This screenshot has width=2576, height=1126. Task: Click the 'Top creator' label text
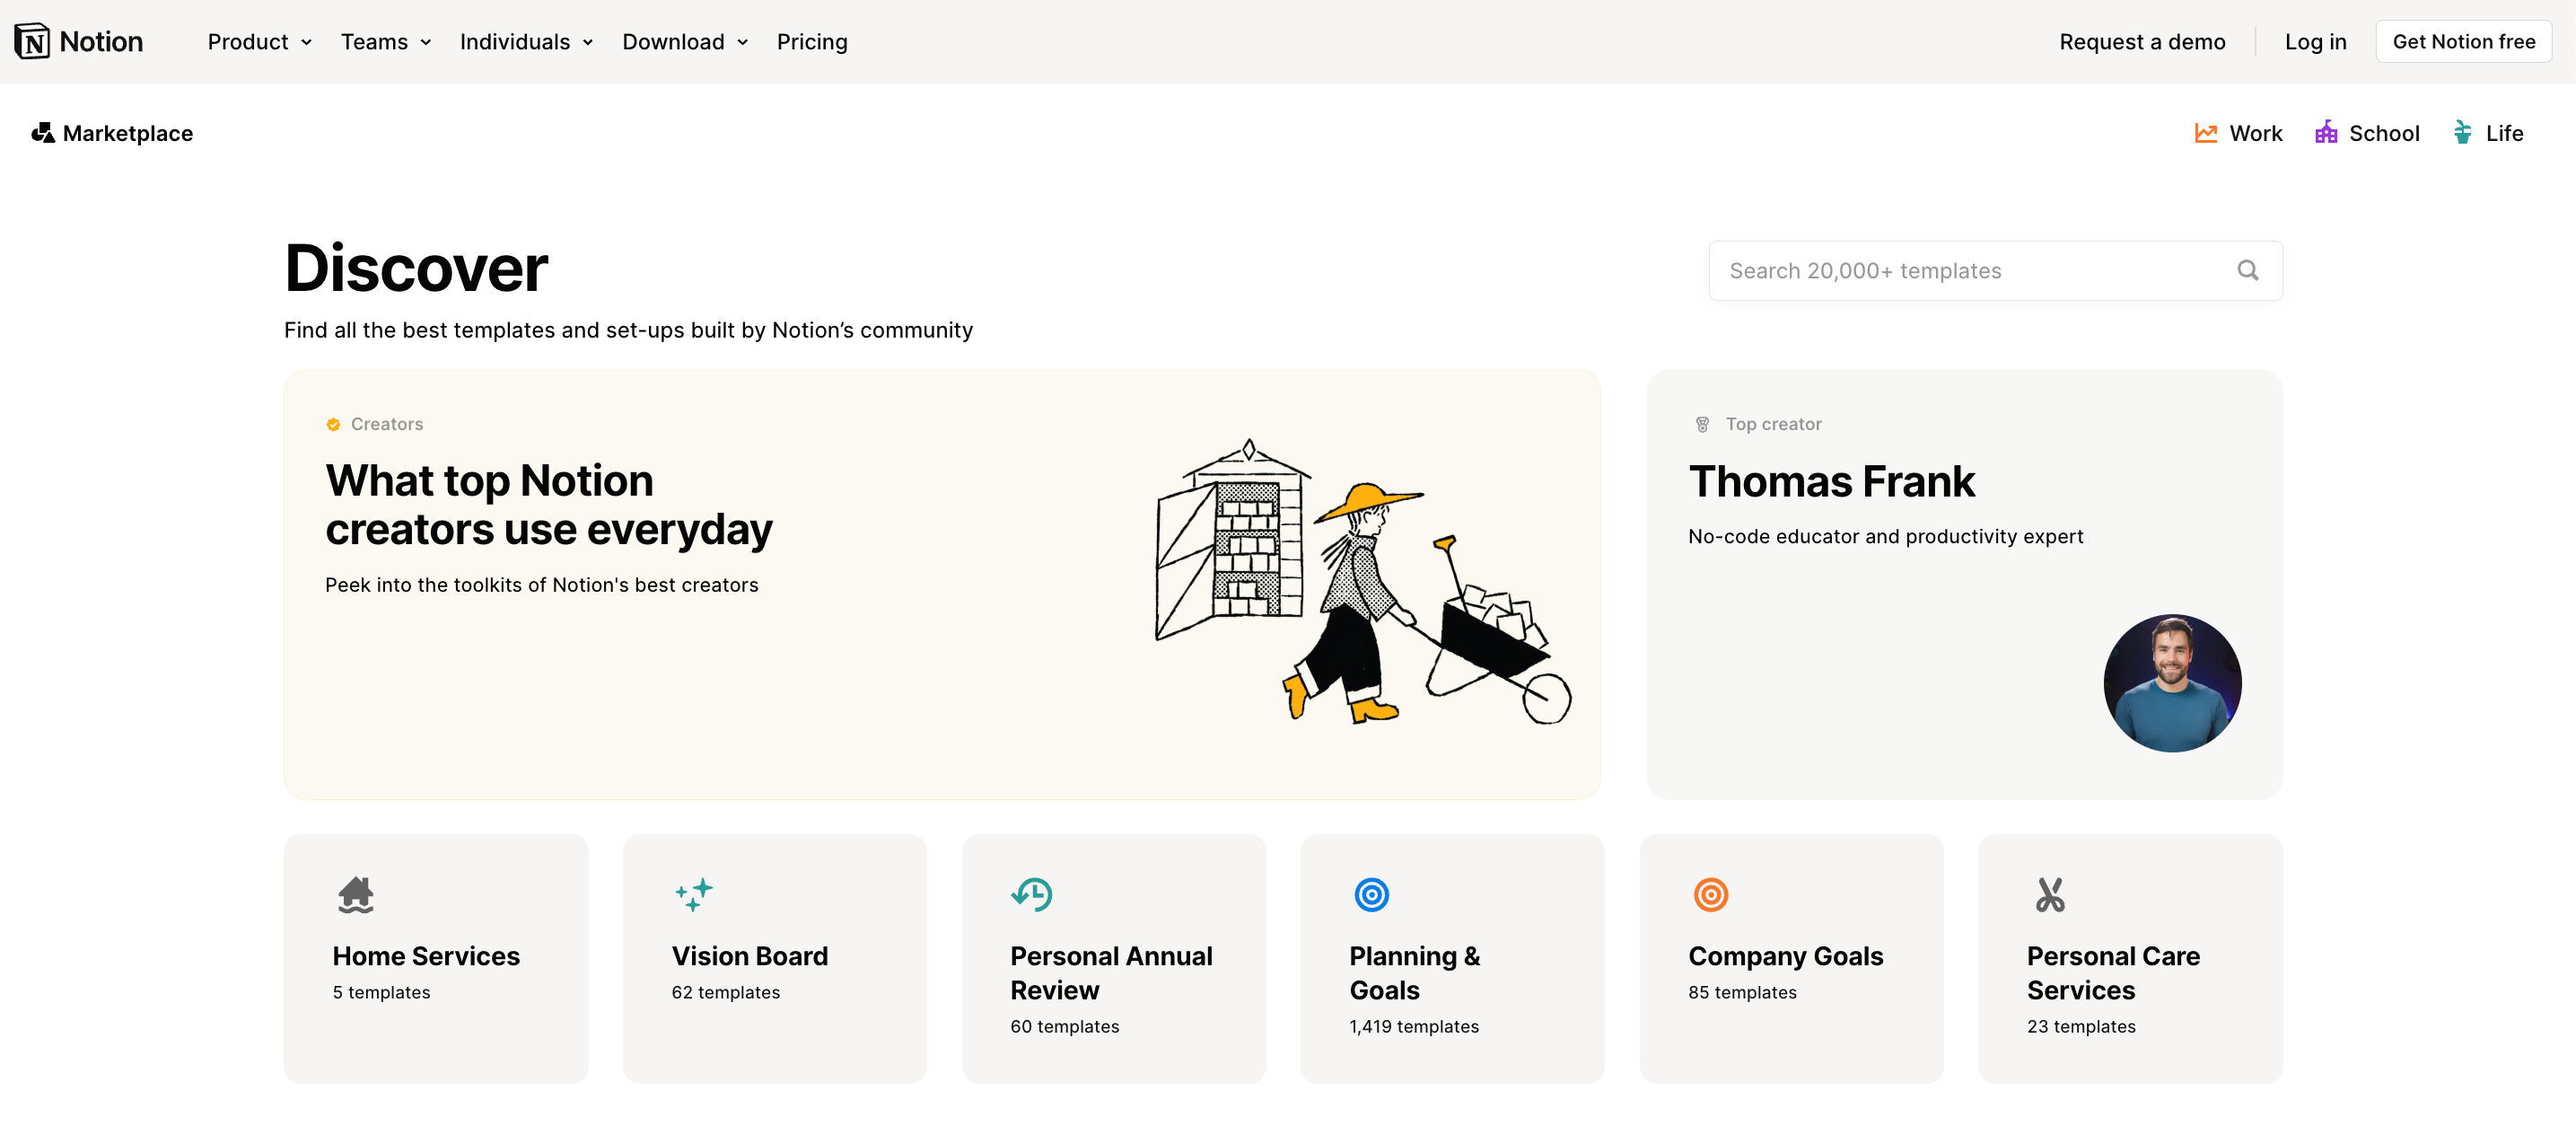tap(1773, 424)
